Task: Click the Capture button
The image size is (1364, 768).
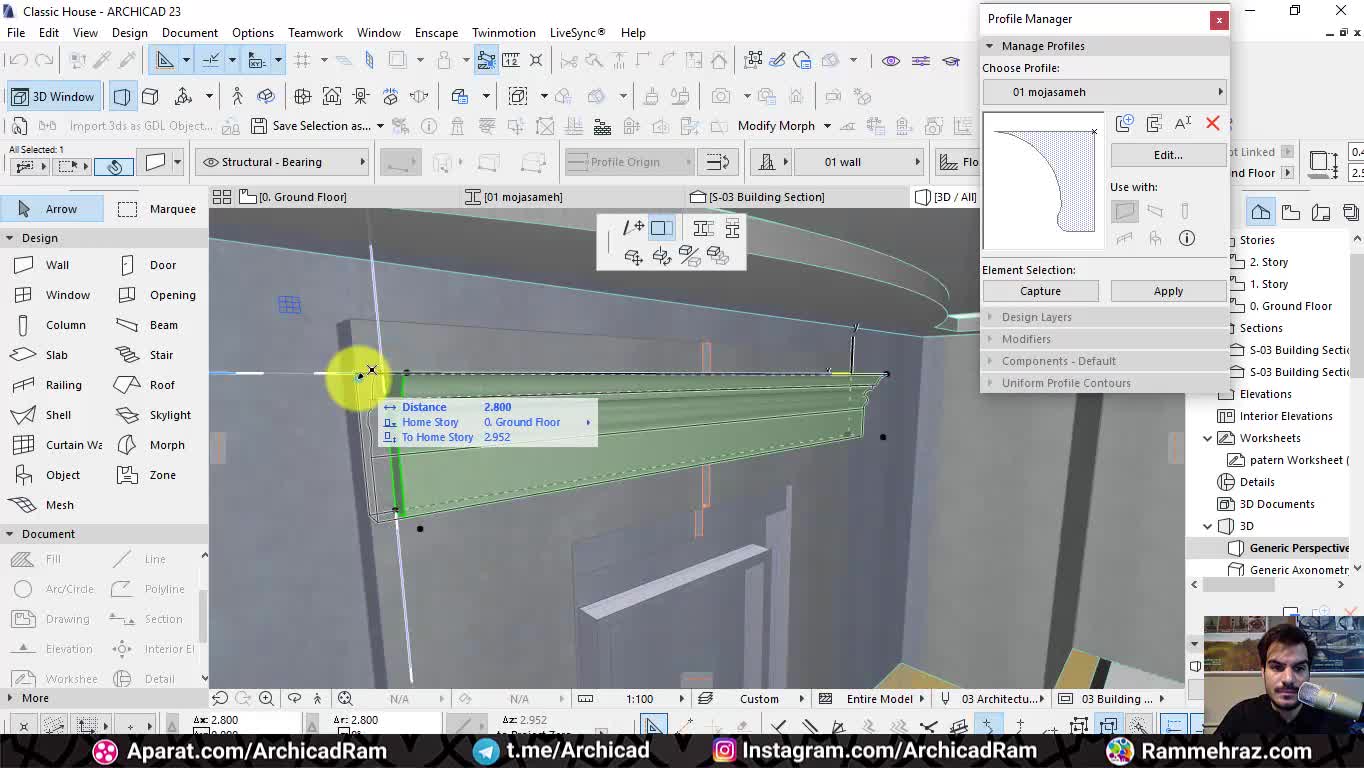Action: 1040,291
